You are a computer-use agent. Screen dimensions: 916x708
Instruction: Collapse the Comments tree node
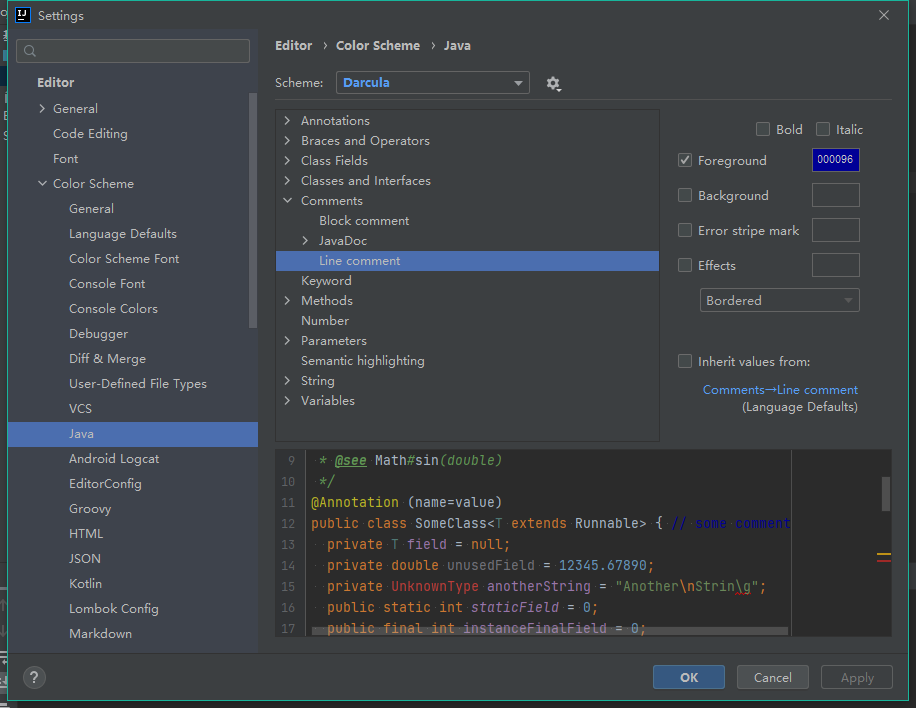(x=288, y=201)
